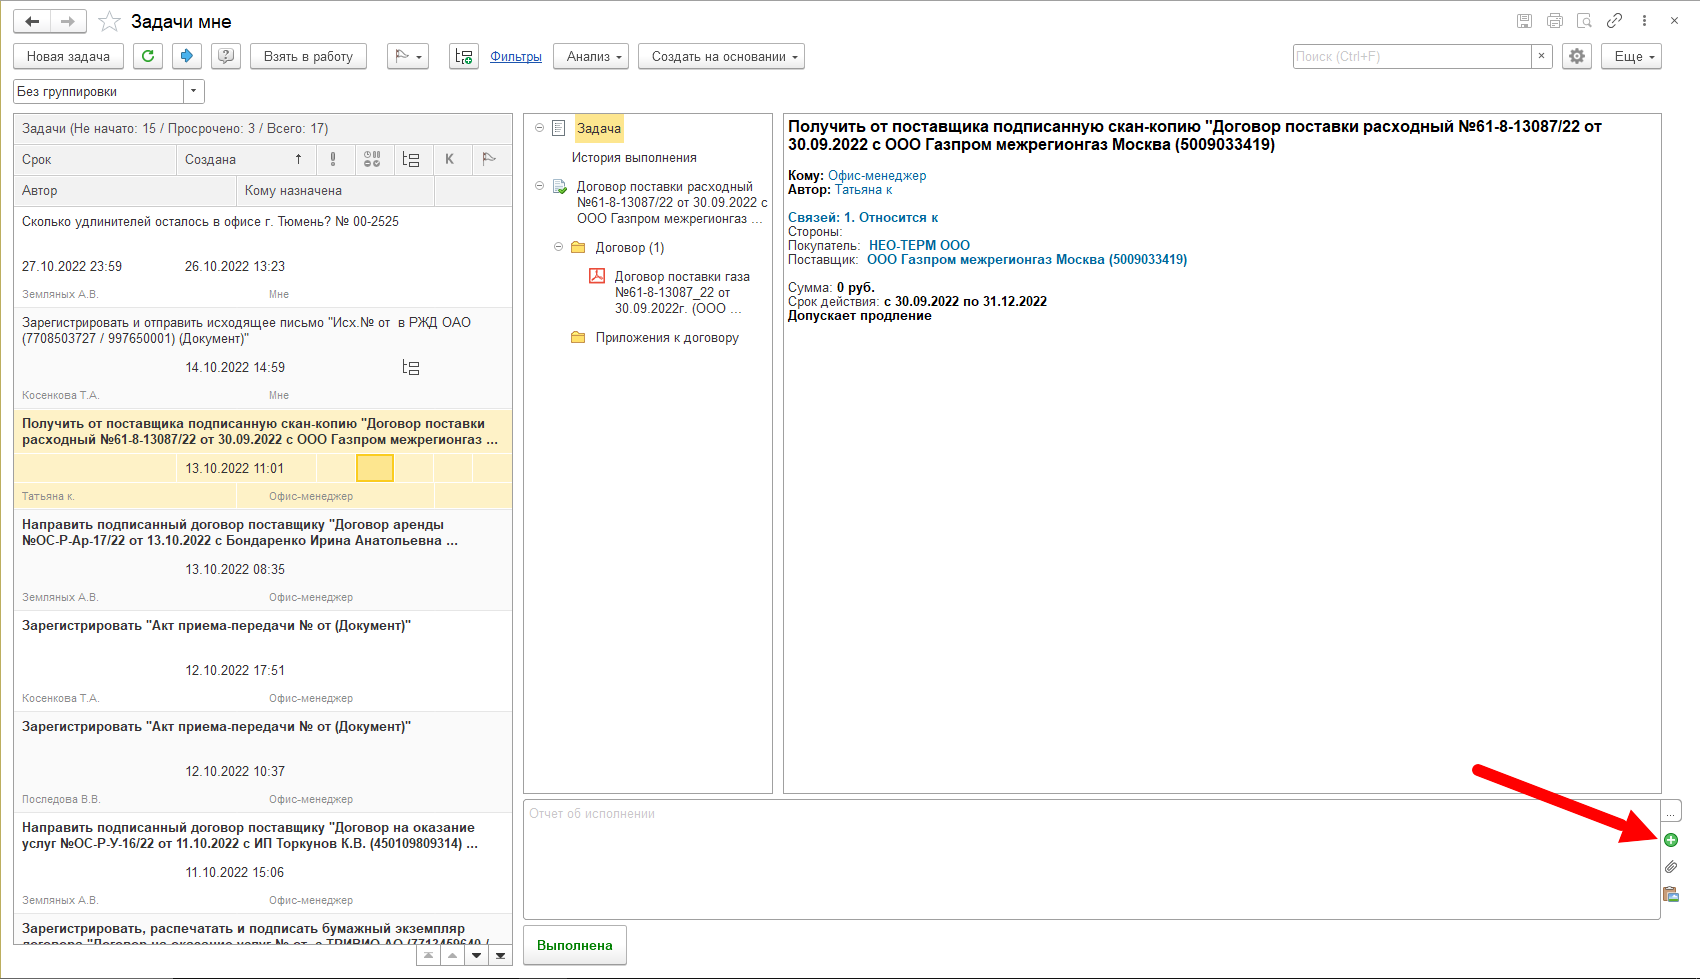The height and width of the screenshot is (979, 1700).
Task: Open the print preview icon
Action: (x=1584, y=20)
